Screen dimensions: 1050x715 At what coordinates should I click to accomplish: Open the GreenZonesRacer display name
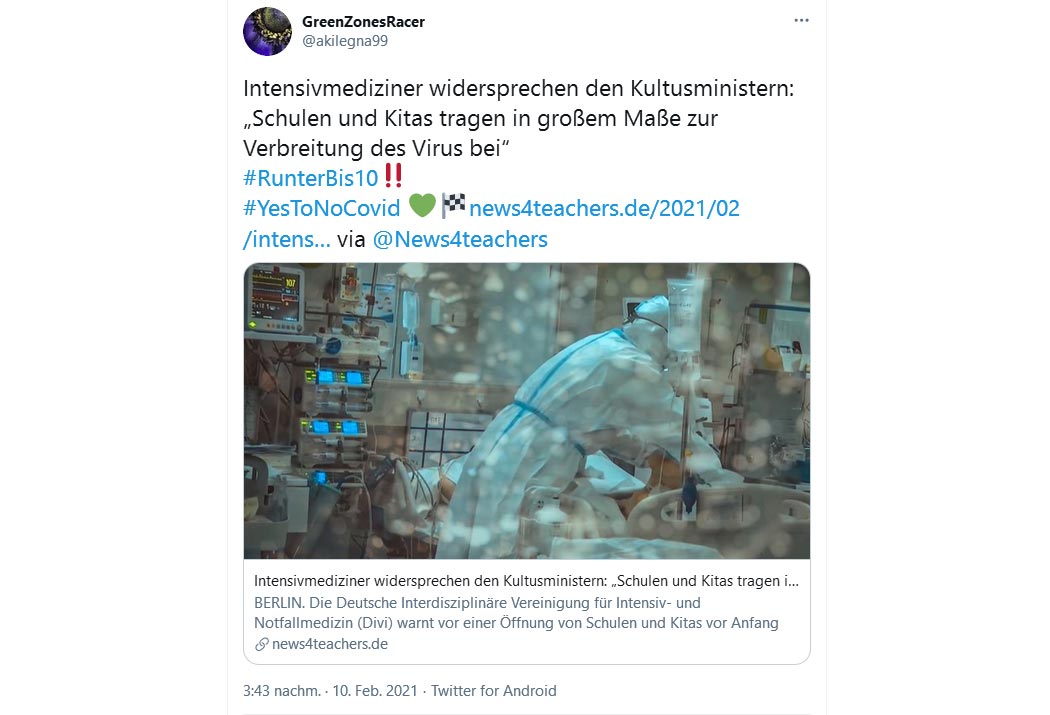pyautogui.click(x=363, y=21)
